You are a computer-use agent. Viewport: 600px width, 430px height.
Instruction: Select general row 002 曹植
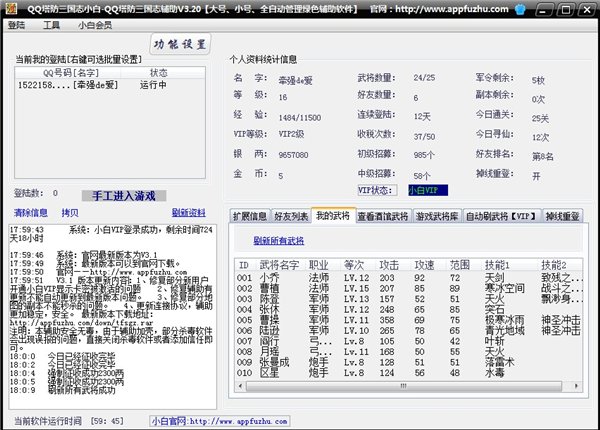click(409, 288)
